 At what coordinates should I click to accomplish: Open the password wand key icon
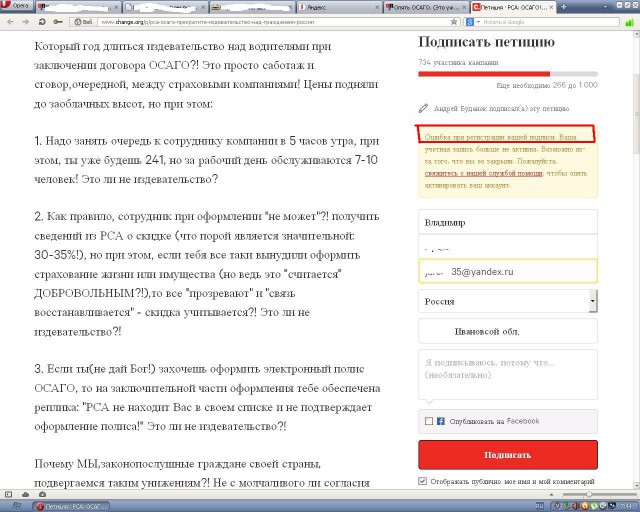click(58, 22)
